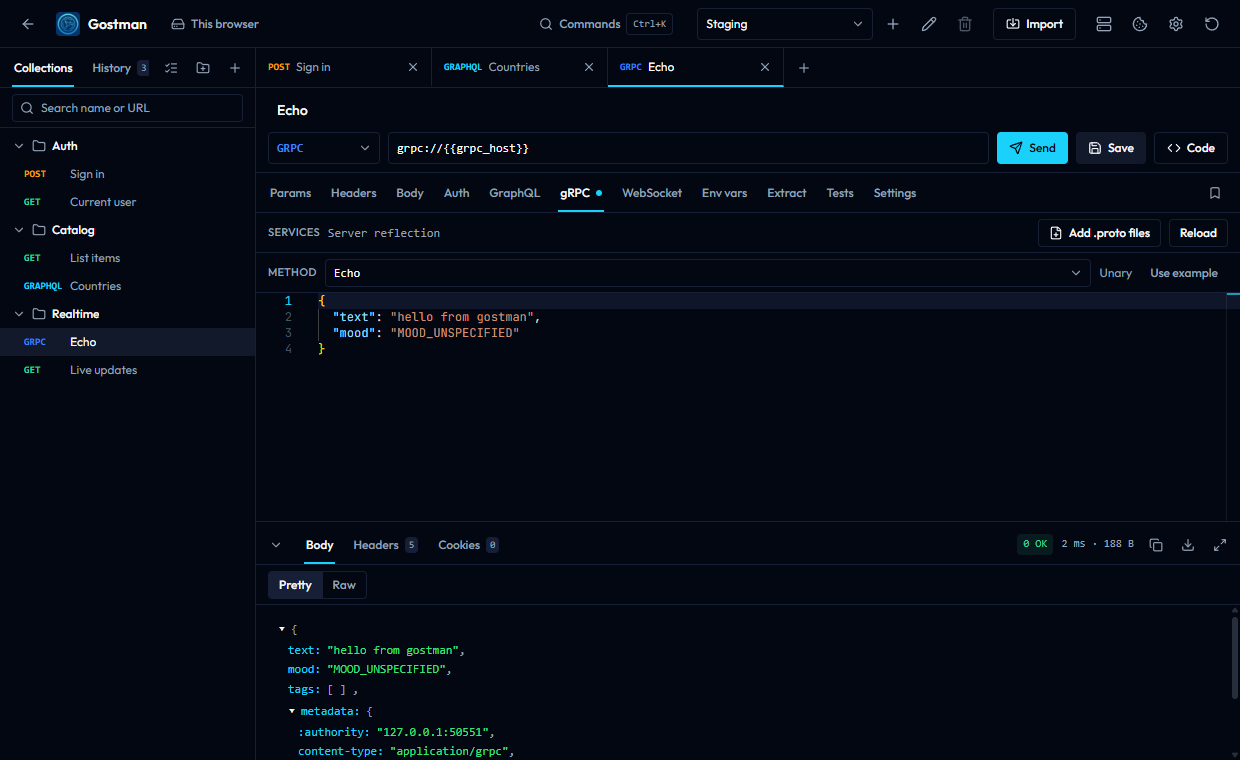This screenshot has height=760, width=1240.
Task: Close the Sign in tab
Action: 413,67
